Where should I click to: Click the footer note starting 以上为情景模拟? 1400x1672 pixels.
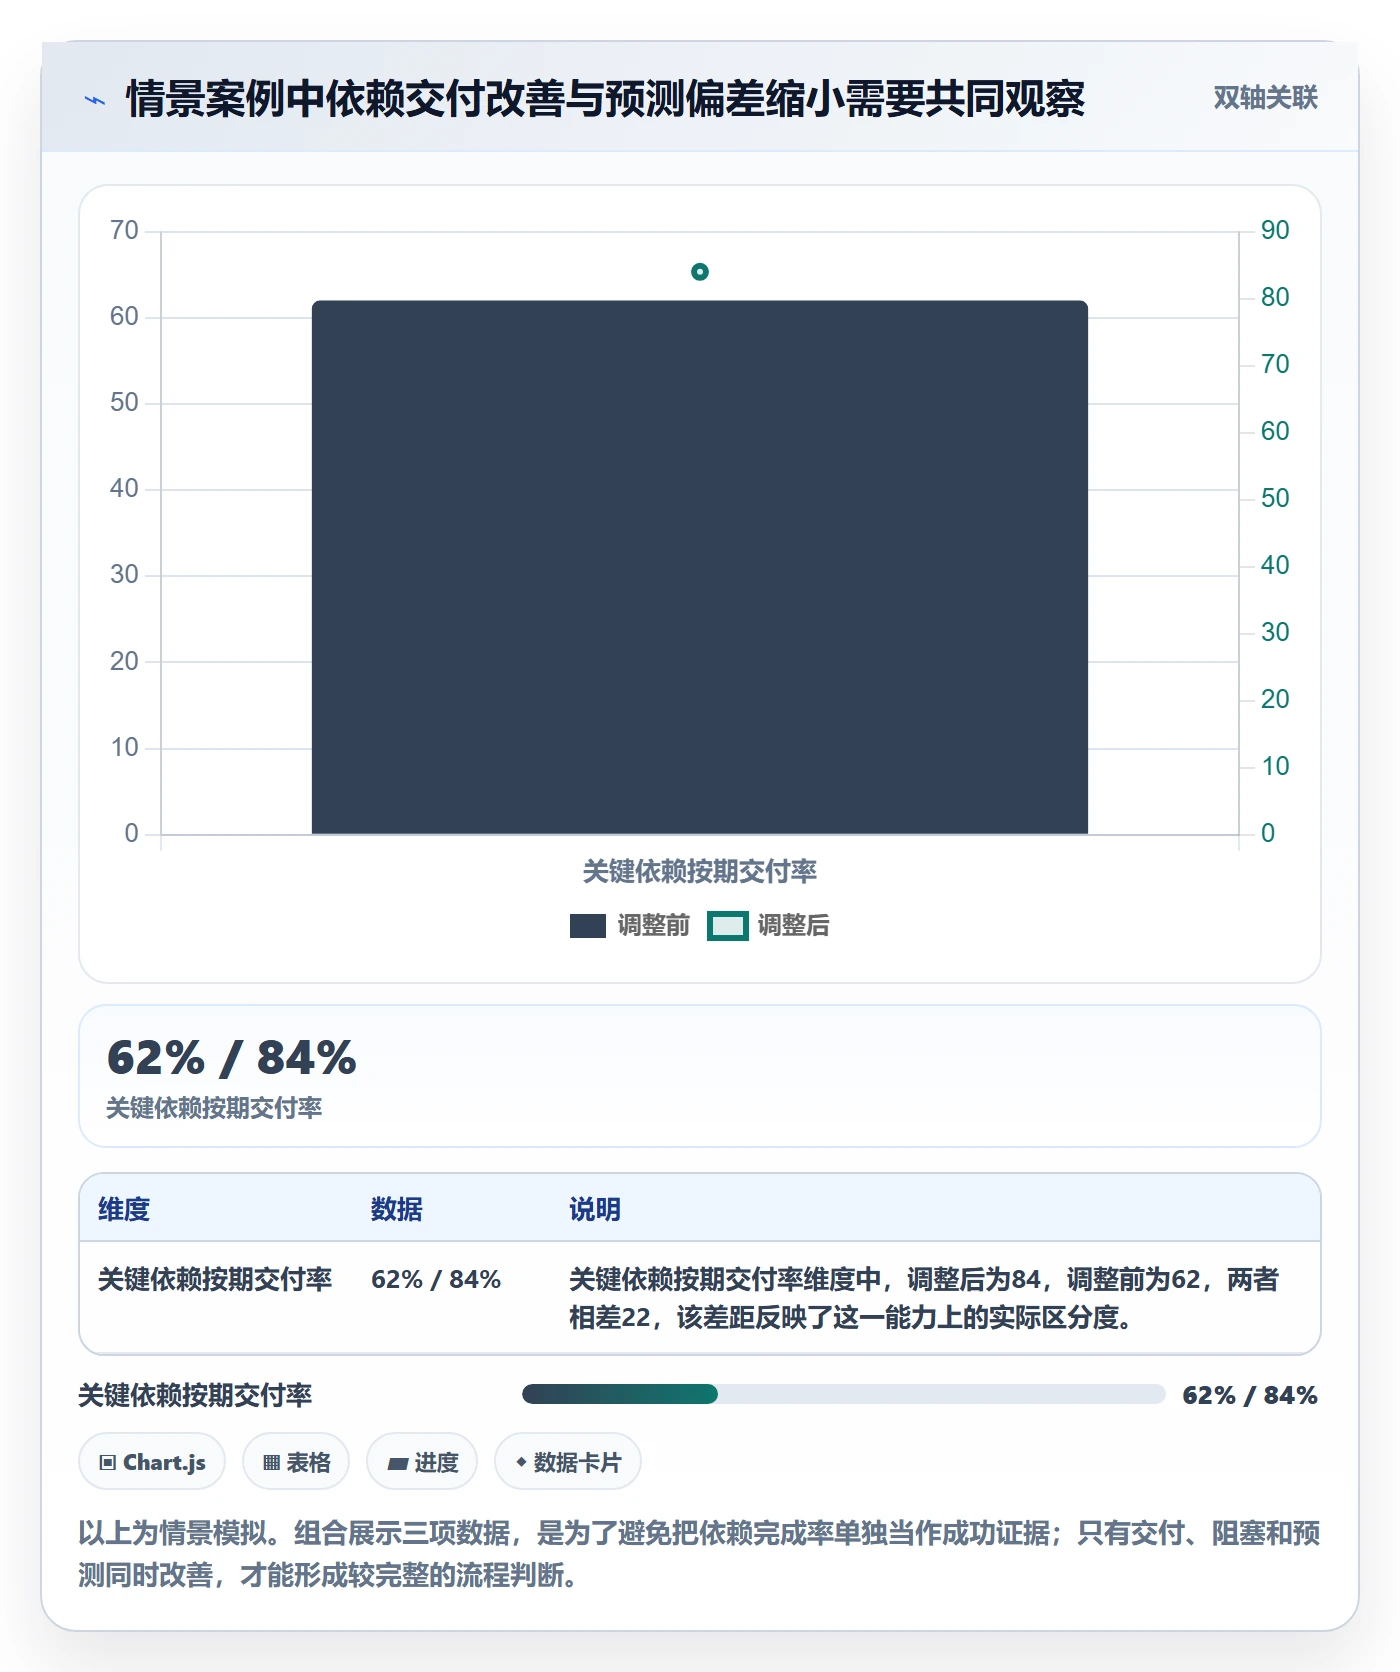[700, 1554]
